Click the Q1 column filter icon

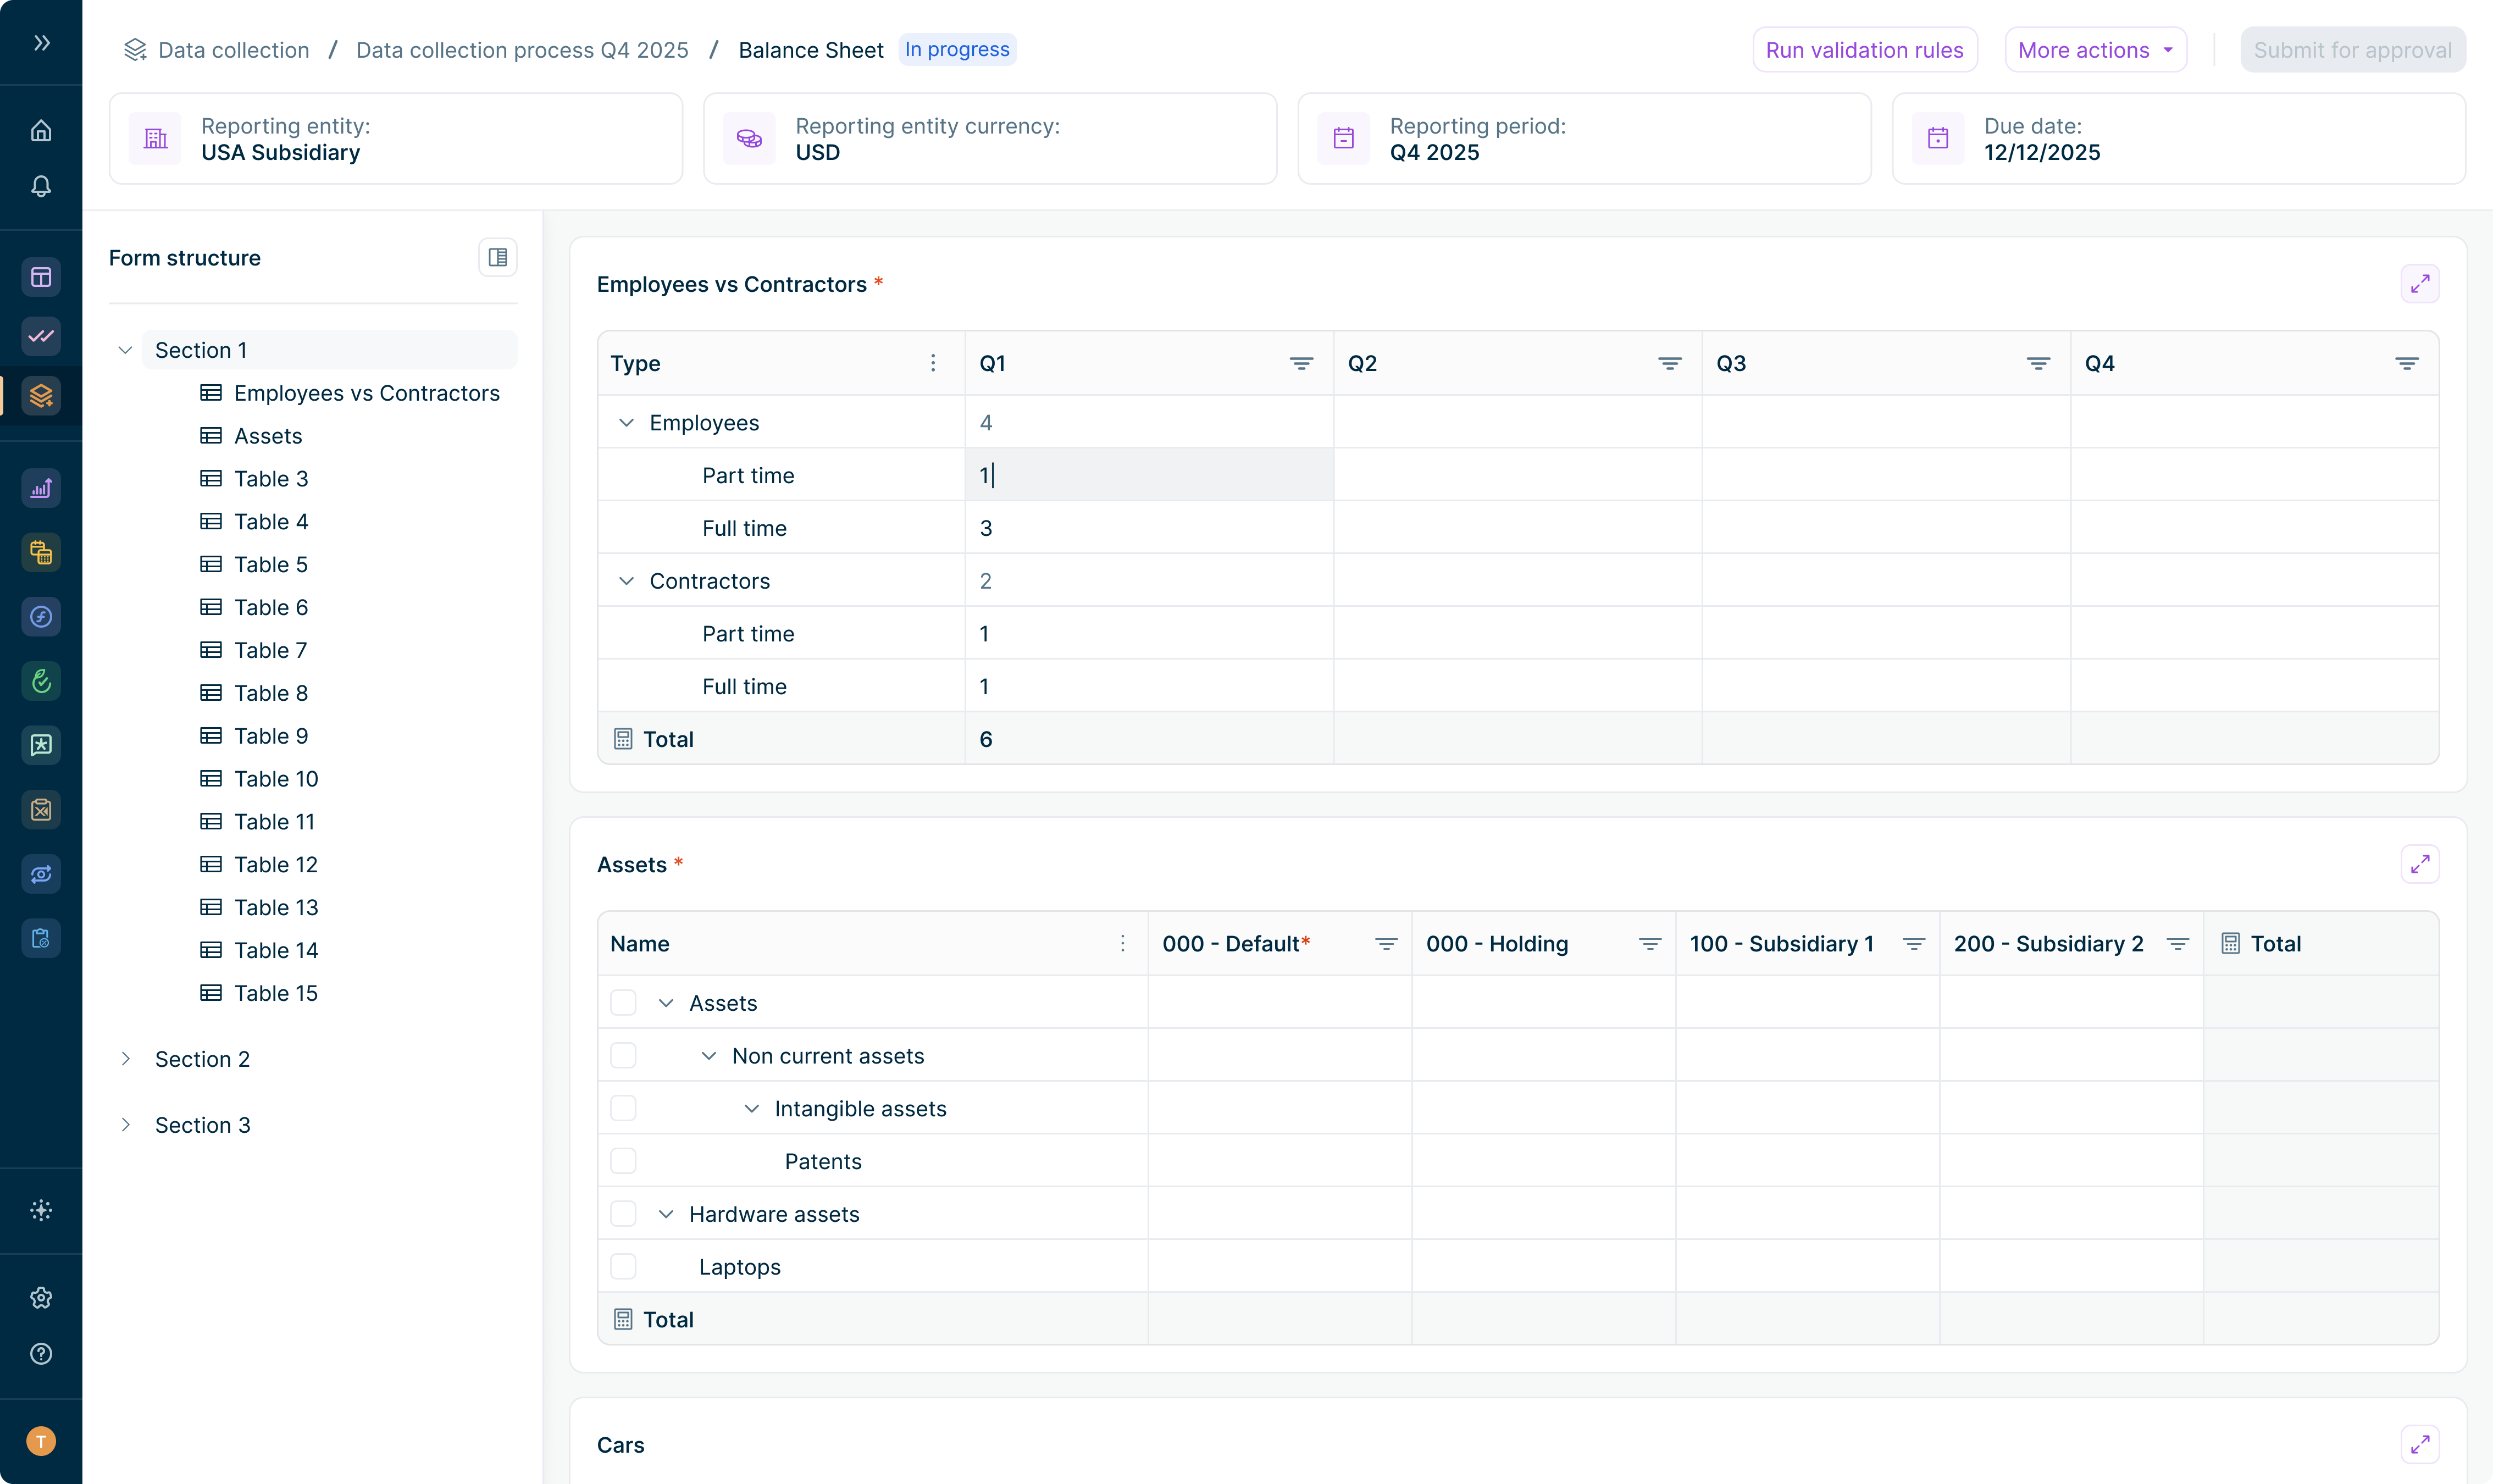[1300, 364]
